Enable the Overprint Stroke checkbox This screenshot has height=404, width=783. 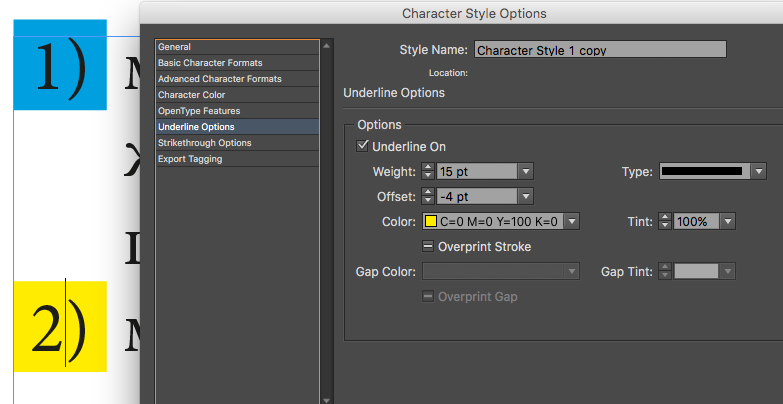428,246
